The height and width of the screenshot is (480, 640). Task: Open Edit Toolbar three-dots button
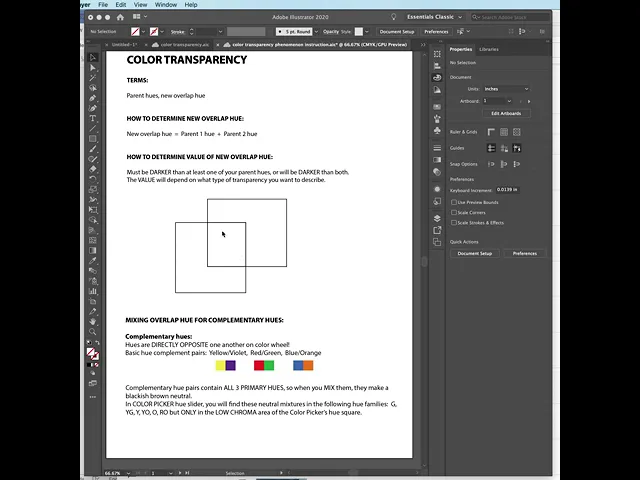click(x=93, y=397)
